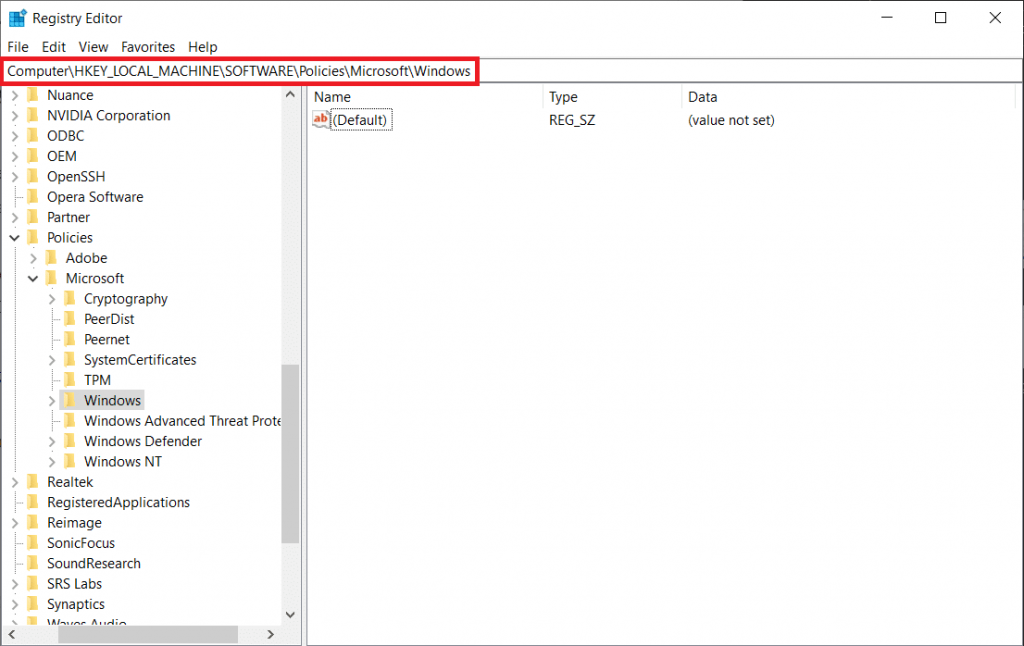Collapse the Microsoft key under Policies
The height and width of the screenshot is (646, 1024).
point(34,279)
